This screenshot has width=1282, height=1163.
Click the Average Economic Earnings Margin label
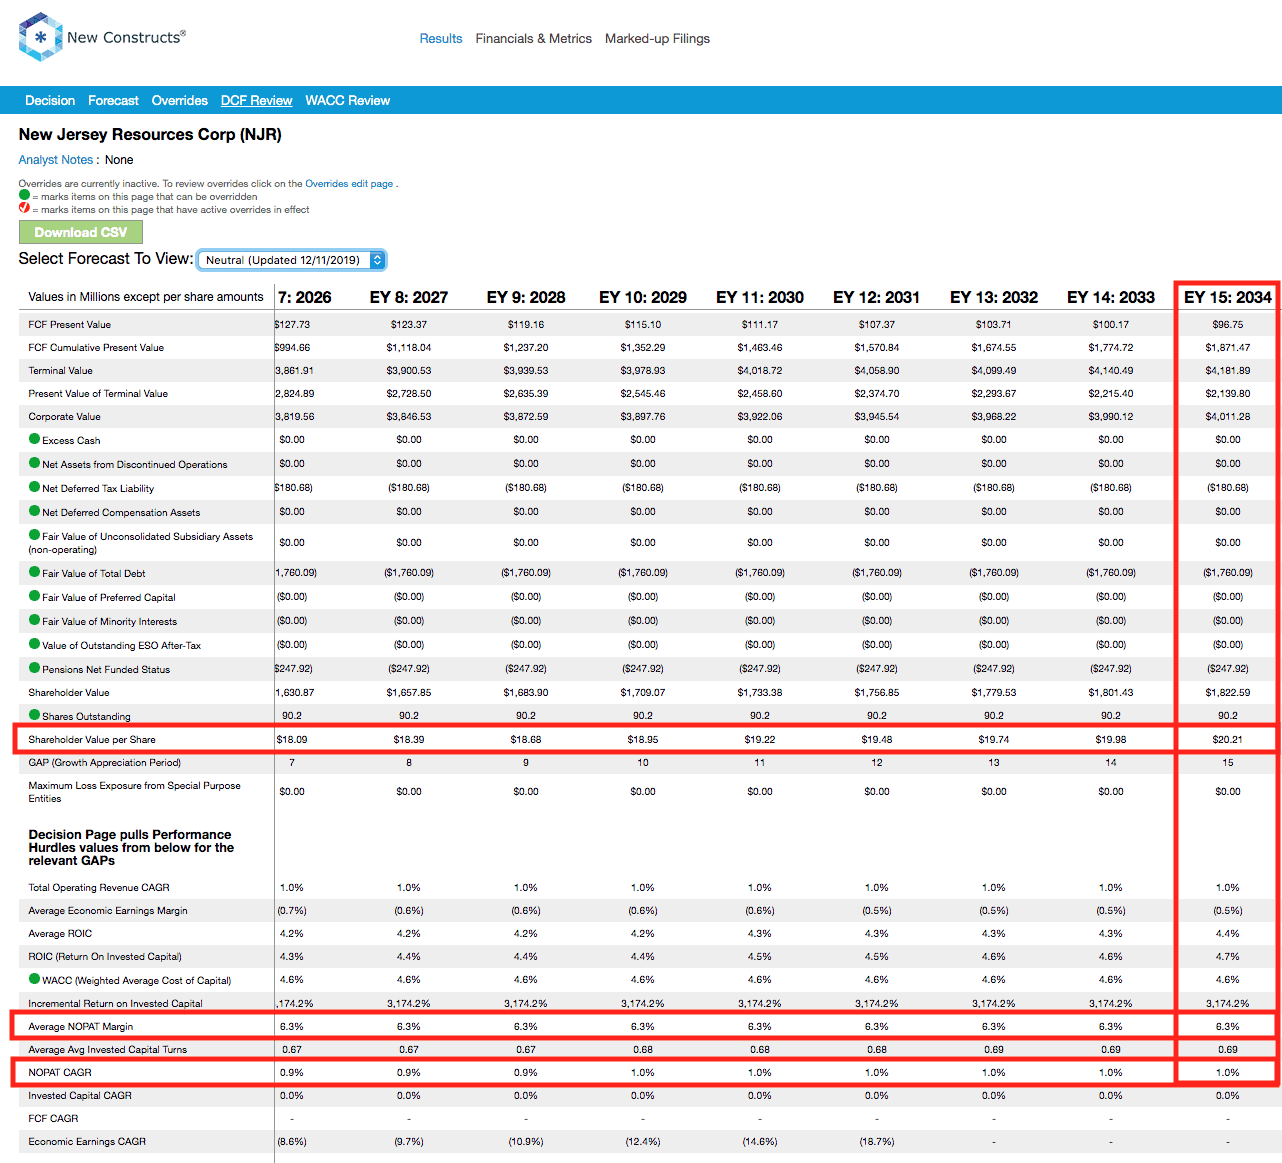pyautogui.click(x=108, y=911)
